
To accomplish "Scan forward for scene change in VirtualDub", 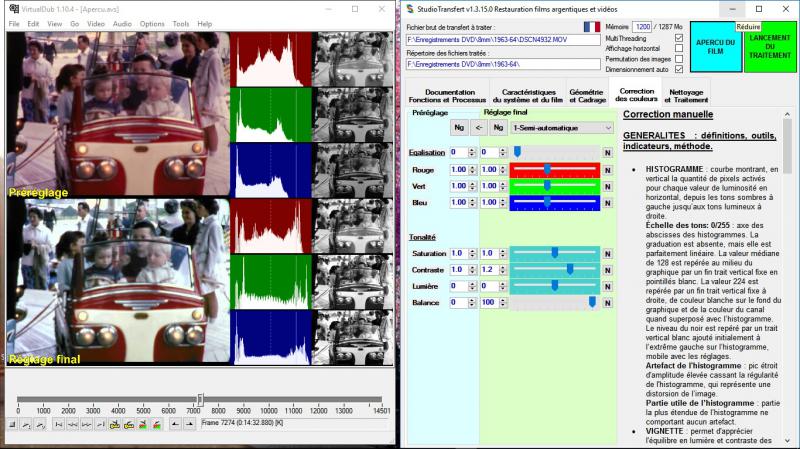I will tap(157, 424).
